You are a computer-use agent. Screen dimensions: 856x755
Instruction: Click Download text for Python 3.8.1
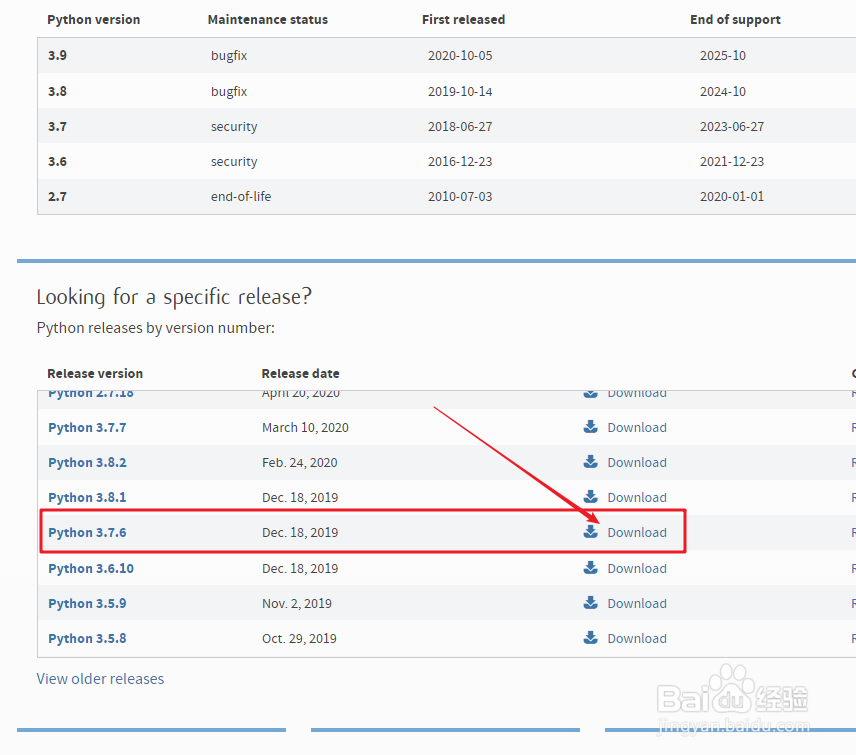point(637,497)
